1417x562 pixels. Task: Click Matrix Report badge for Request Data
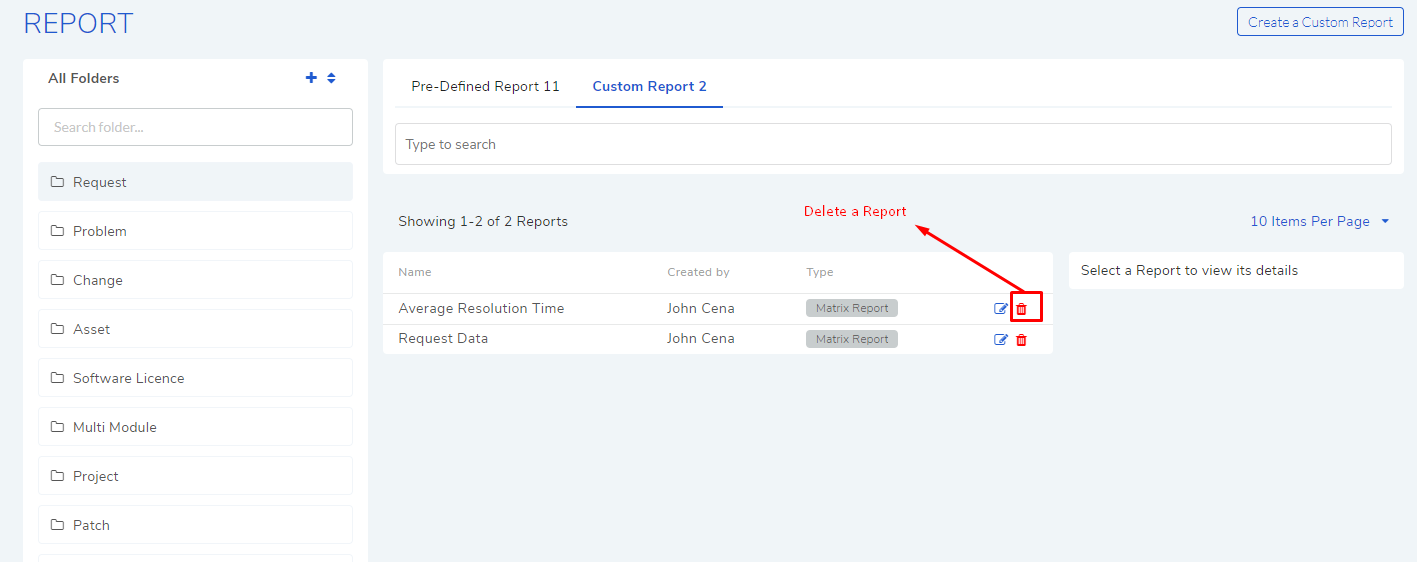[x=852, y=339]
